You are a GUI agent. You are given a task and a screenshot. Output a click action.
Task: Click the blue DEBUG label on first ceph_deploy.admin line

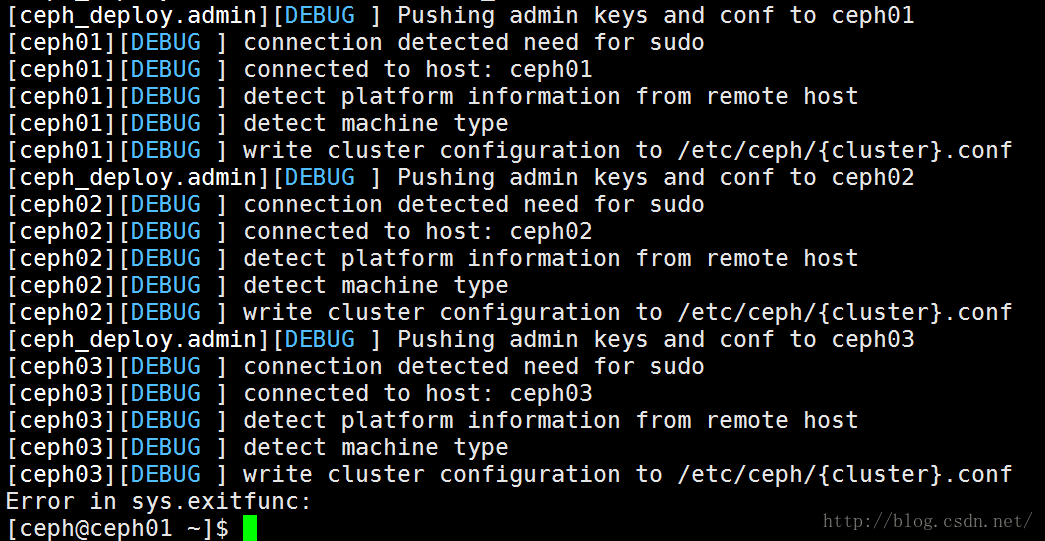pyautogui.click(x=319, y=16)
